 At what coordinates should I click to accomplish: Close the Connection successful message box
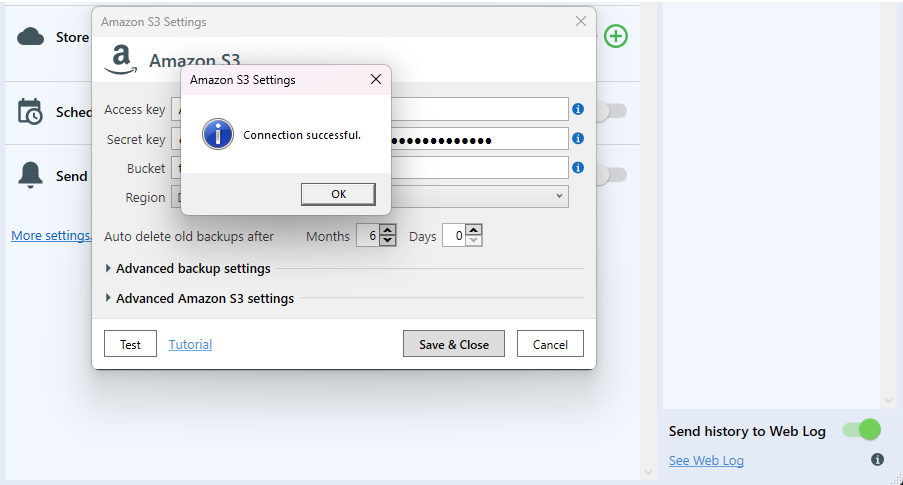[x=376, y=79]
